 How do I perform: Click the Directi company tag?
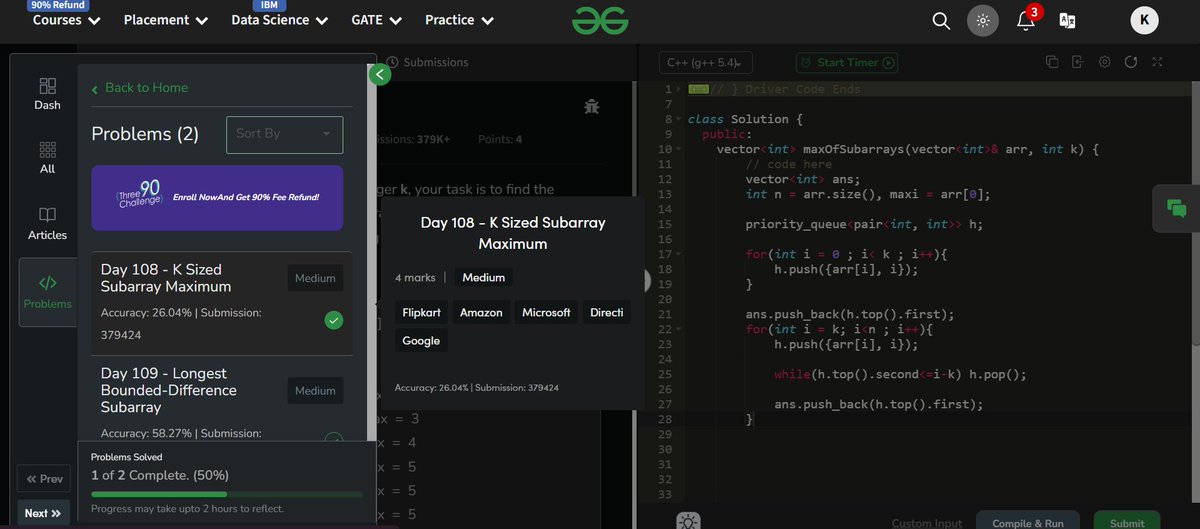pyautogui.click(x=607, y=312)
